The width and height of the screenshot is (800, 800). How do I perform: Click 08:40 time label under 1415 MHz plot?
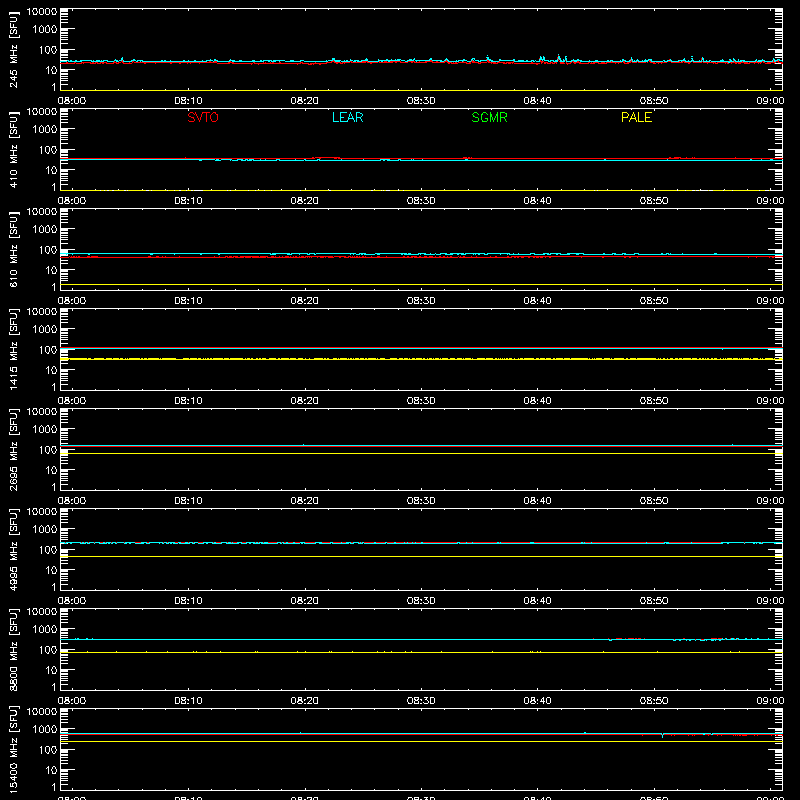[537, 401]
